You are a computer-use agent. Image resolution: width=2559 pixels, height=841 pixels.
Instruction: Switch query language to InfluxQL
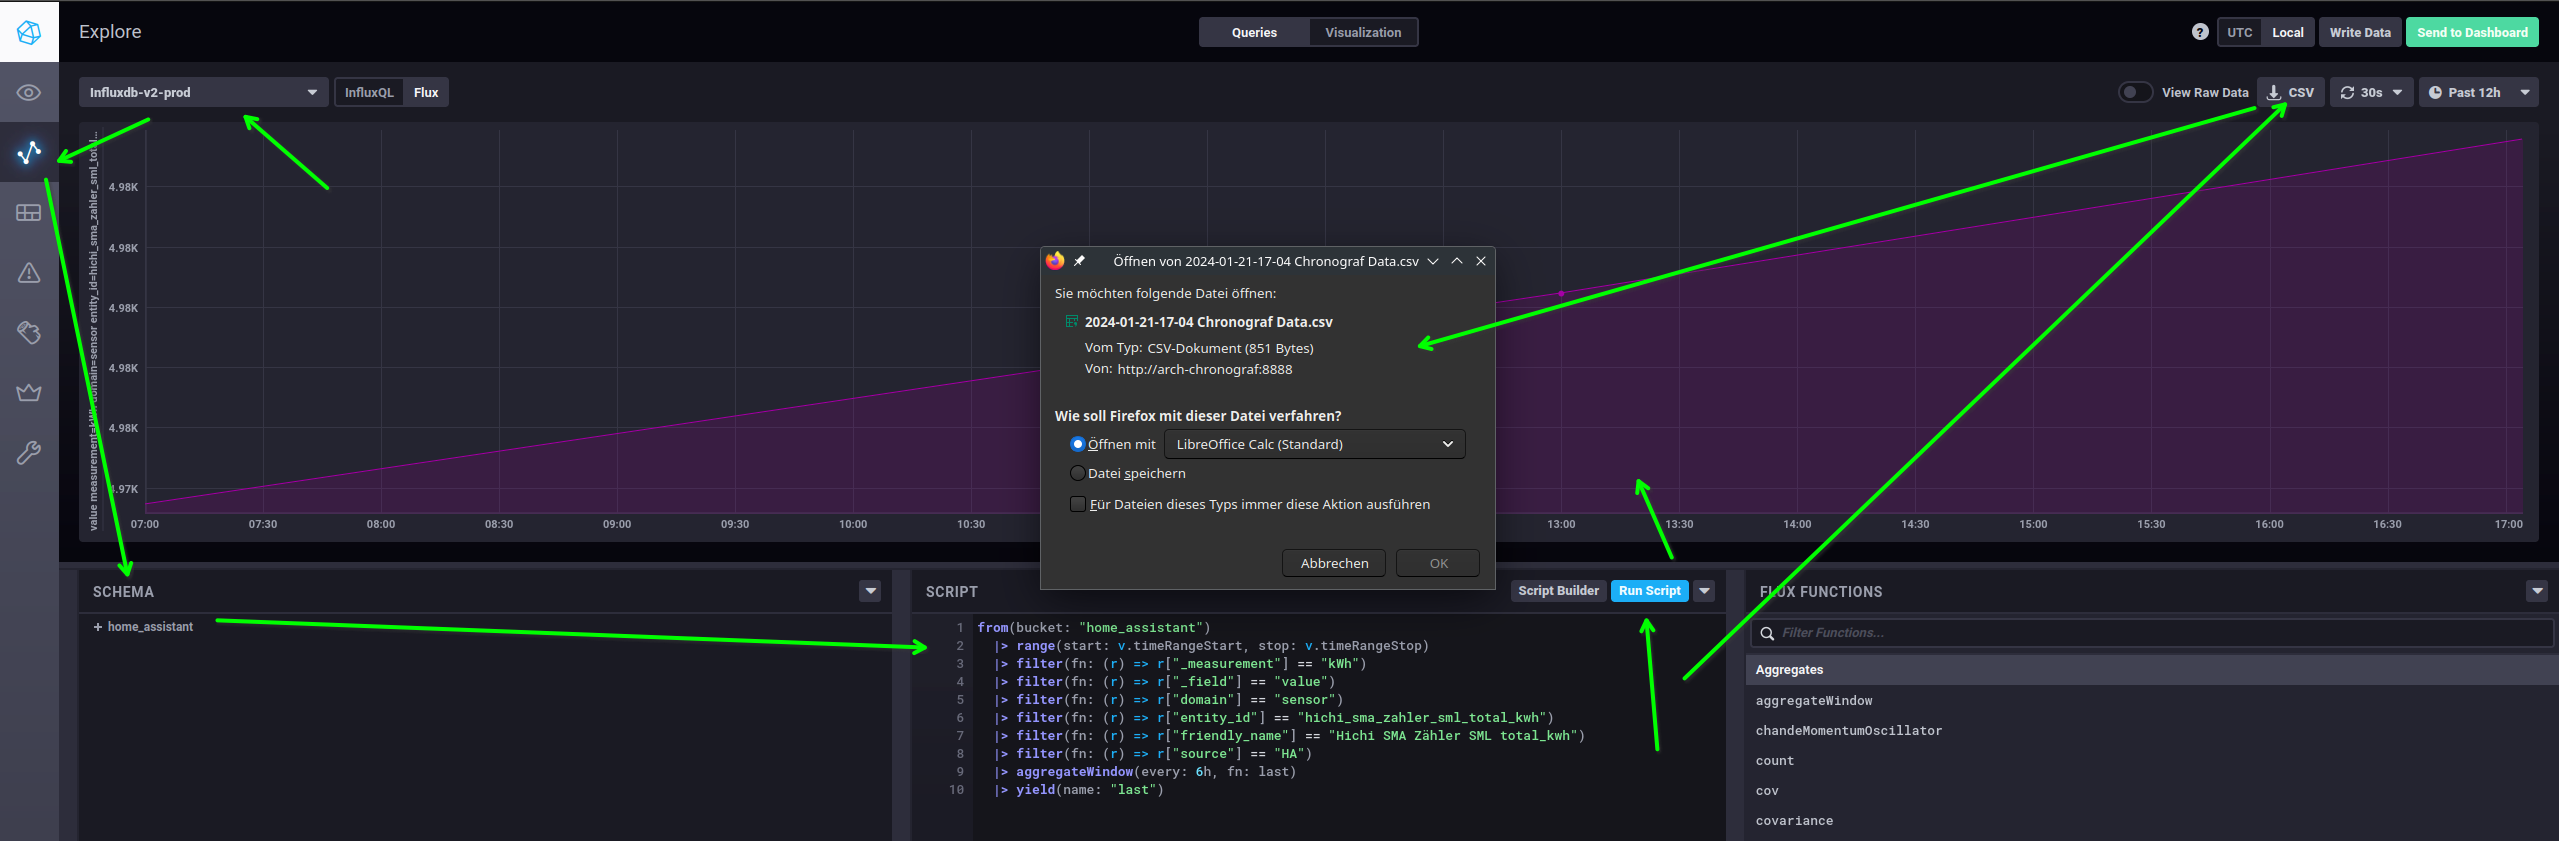point(369,92)
